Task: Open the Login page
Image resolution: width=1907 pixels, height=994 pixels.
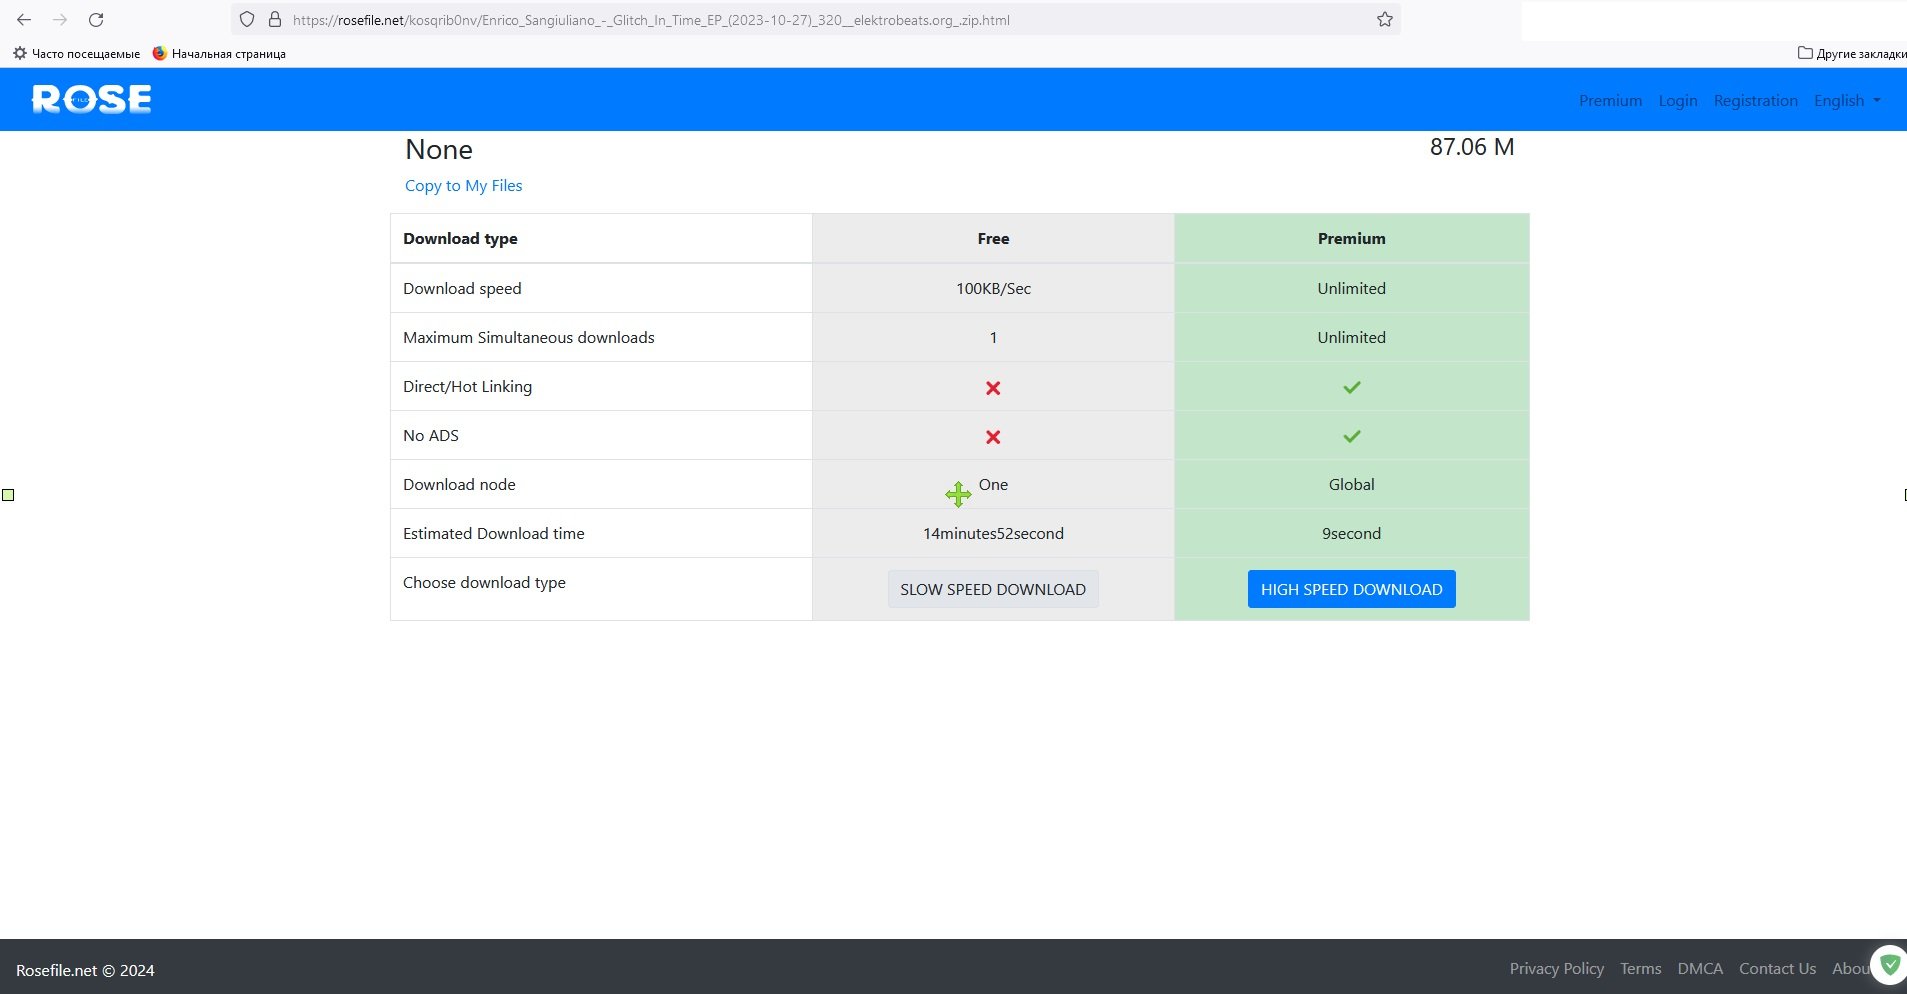Action: point(1677,100)
